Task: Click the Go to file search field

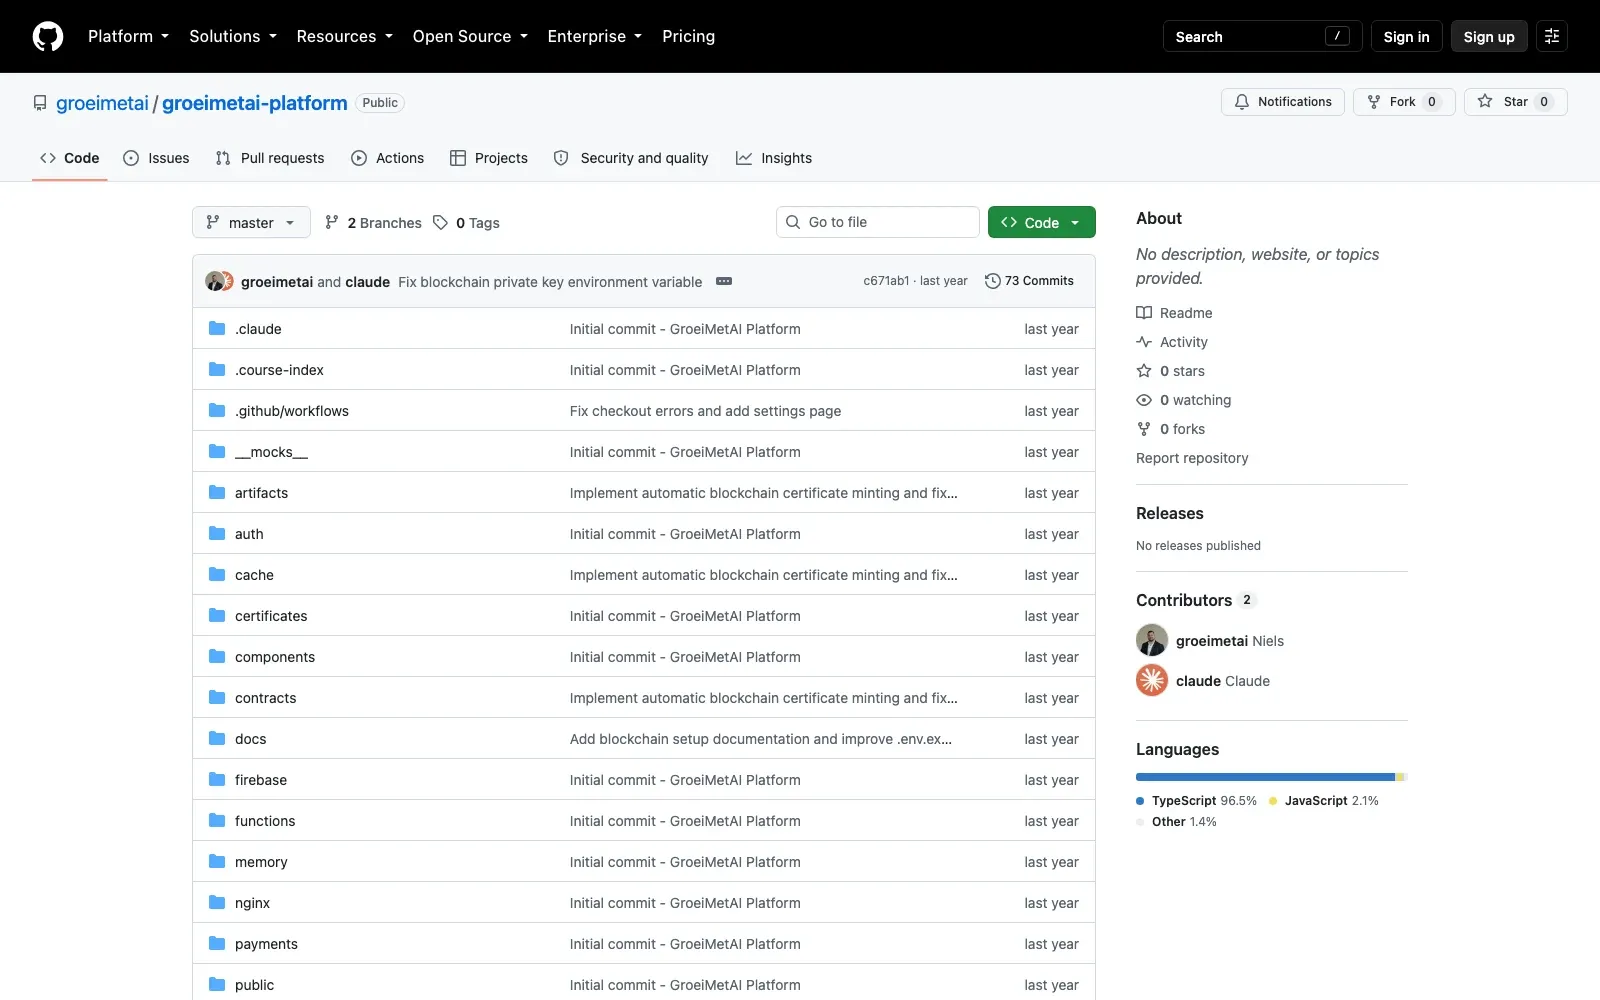Action: tap(878, 222)
